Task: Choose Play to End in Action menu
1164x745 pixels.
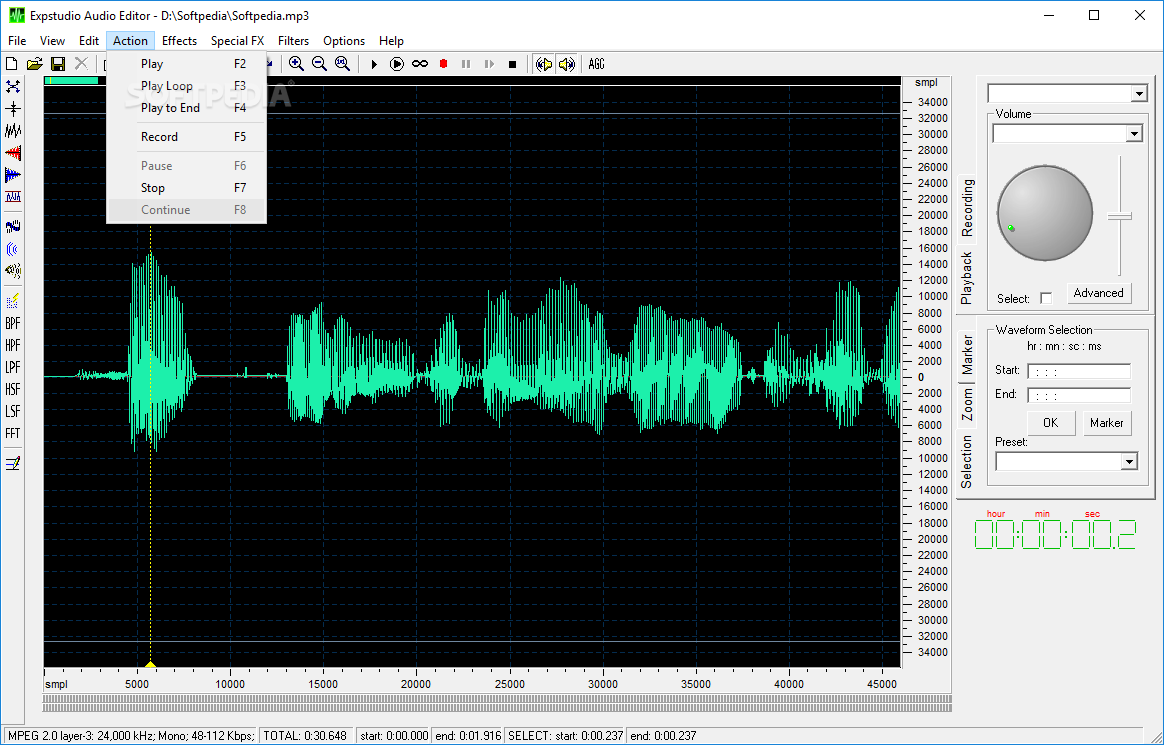Action: (186, 108)
